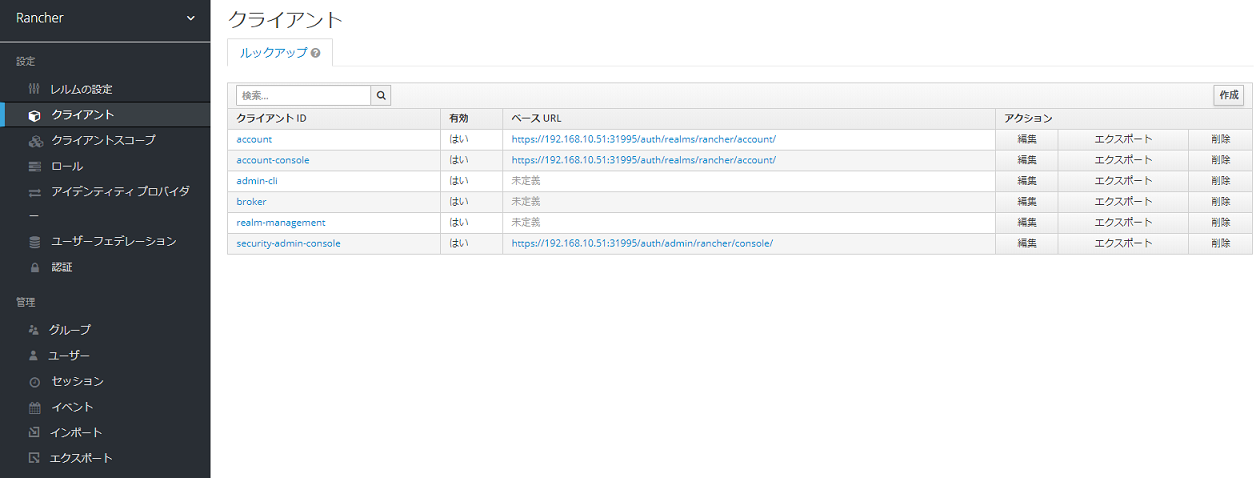Click the export icon in sidebar
Image resolution: width=1260 pixels, height=478 pixels.
(35, 458)
